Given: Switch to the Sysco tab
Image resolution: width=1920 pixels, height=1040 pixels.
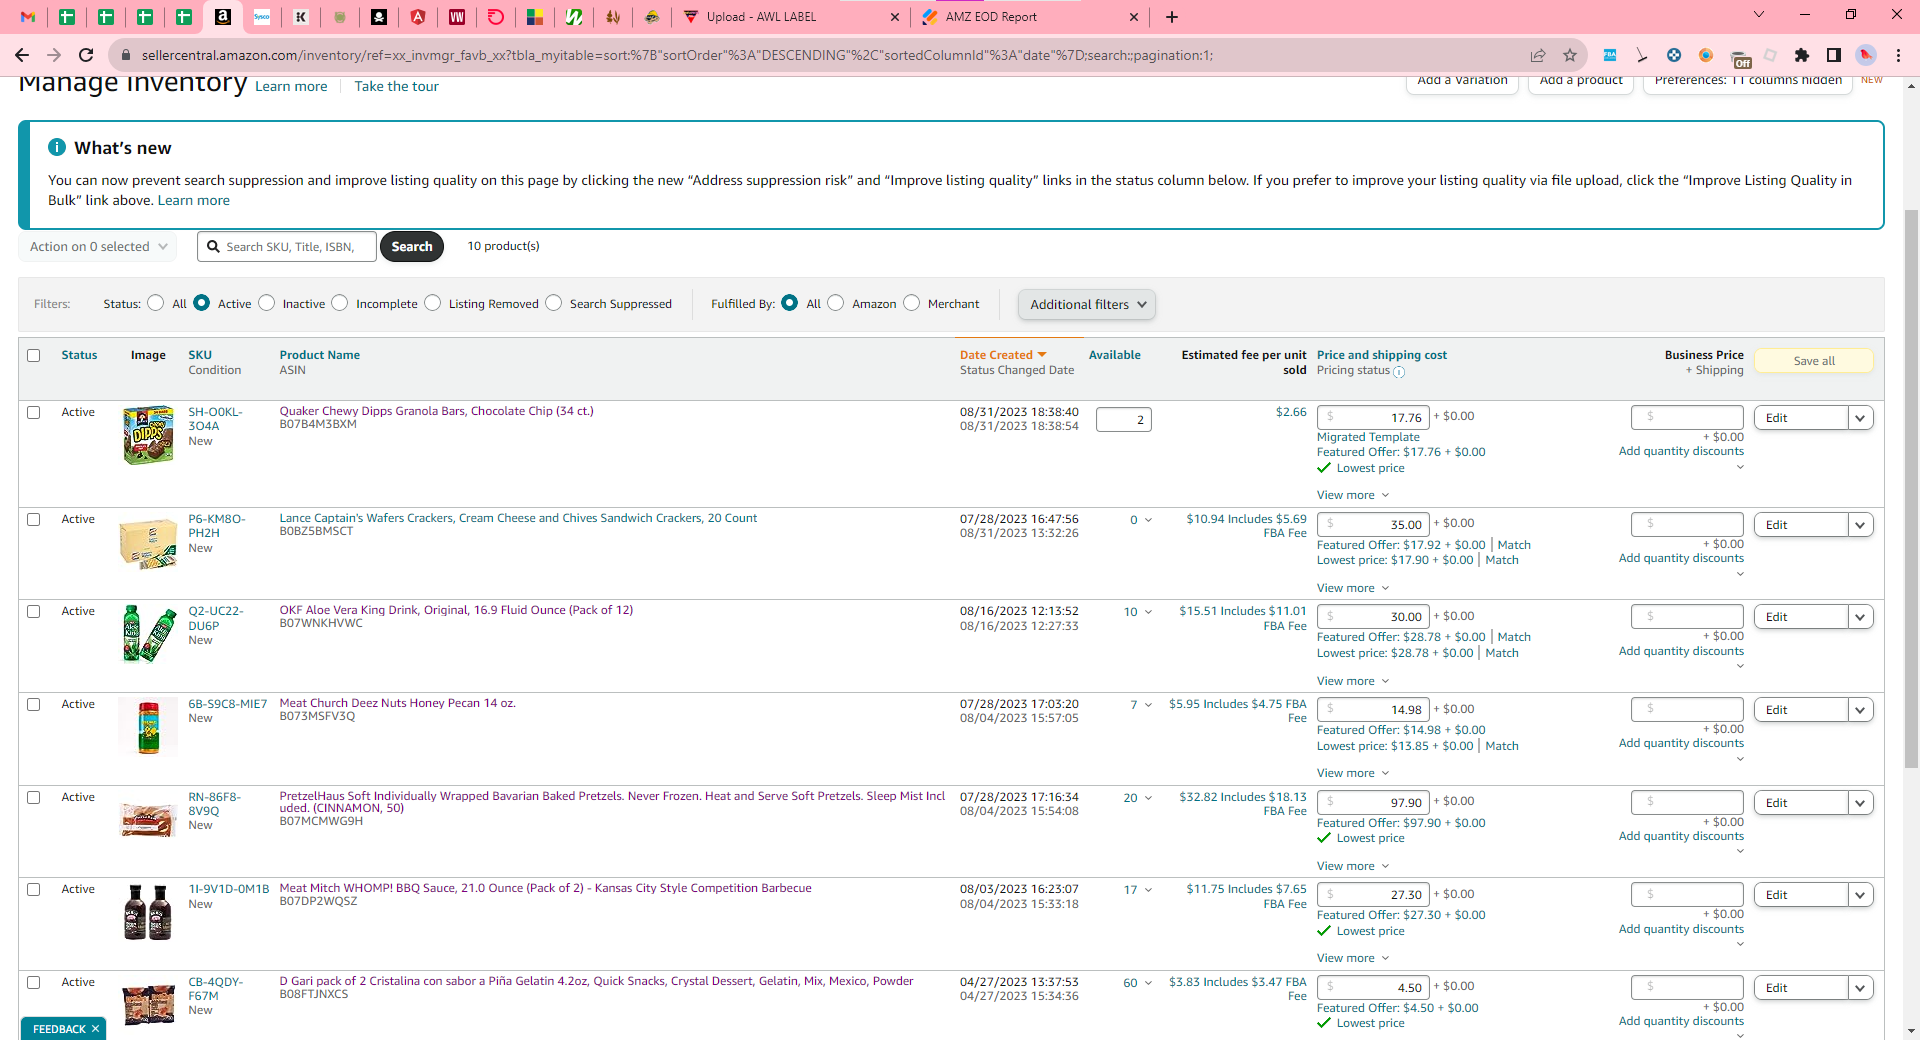Looking at the screenshot, I should pyautogui.click(x=262, y=17).
